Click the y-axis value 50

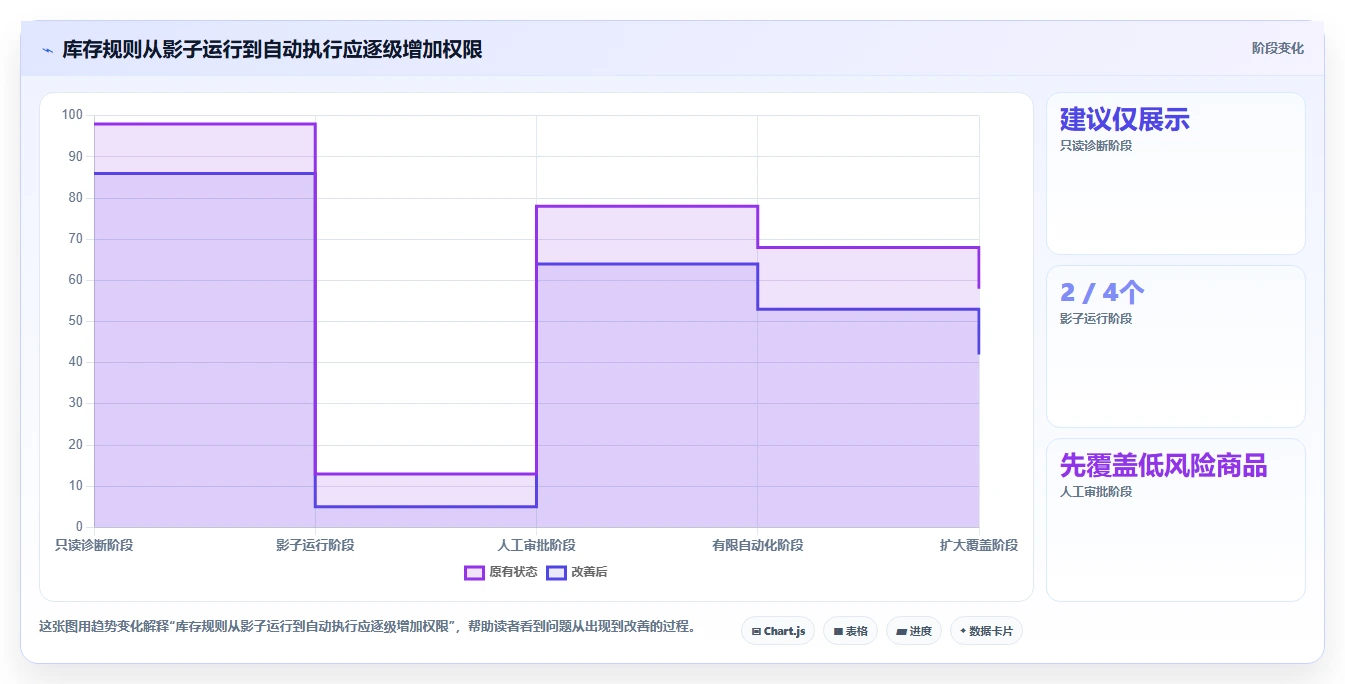(x=76, y=321)
